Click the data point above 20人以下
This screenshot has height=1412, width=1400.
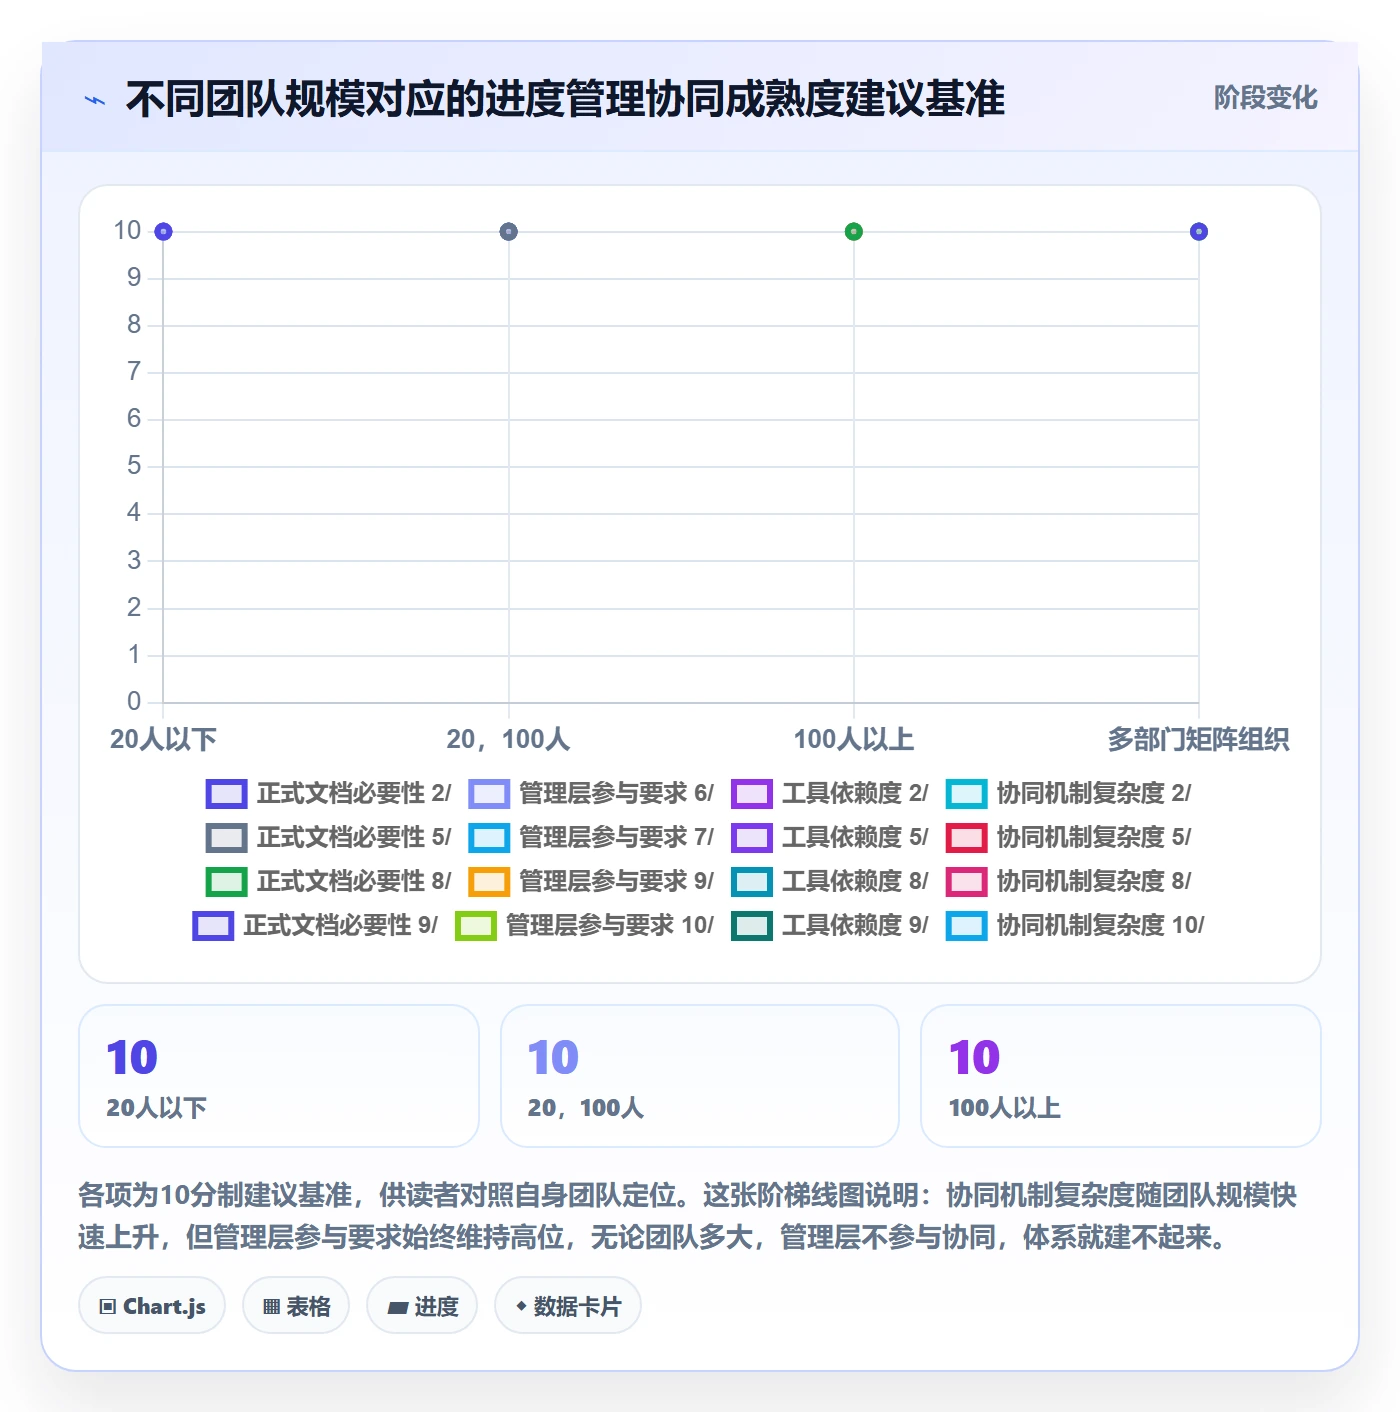click(163, 232)
